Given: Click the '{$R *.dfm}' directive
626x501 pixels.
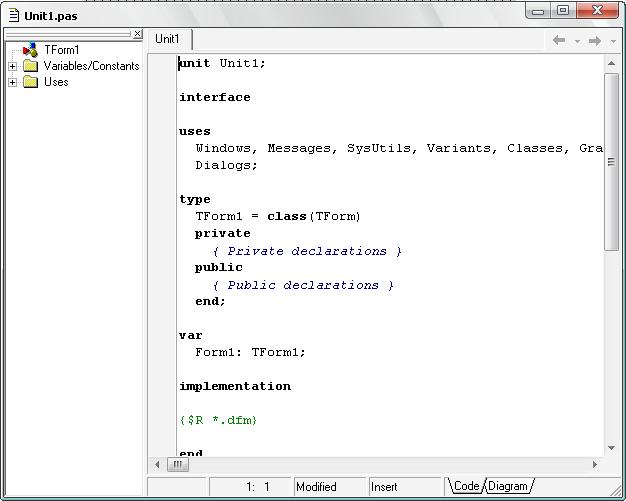Looking at the screenshot, I should pyautogui.click(x=218, y=420).
